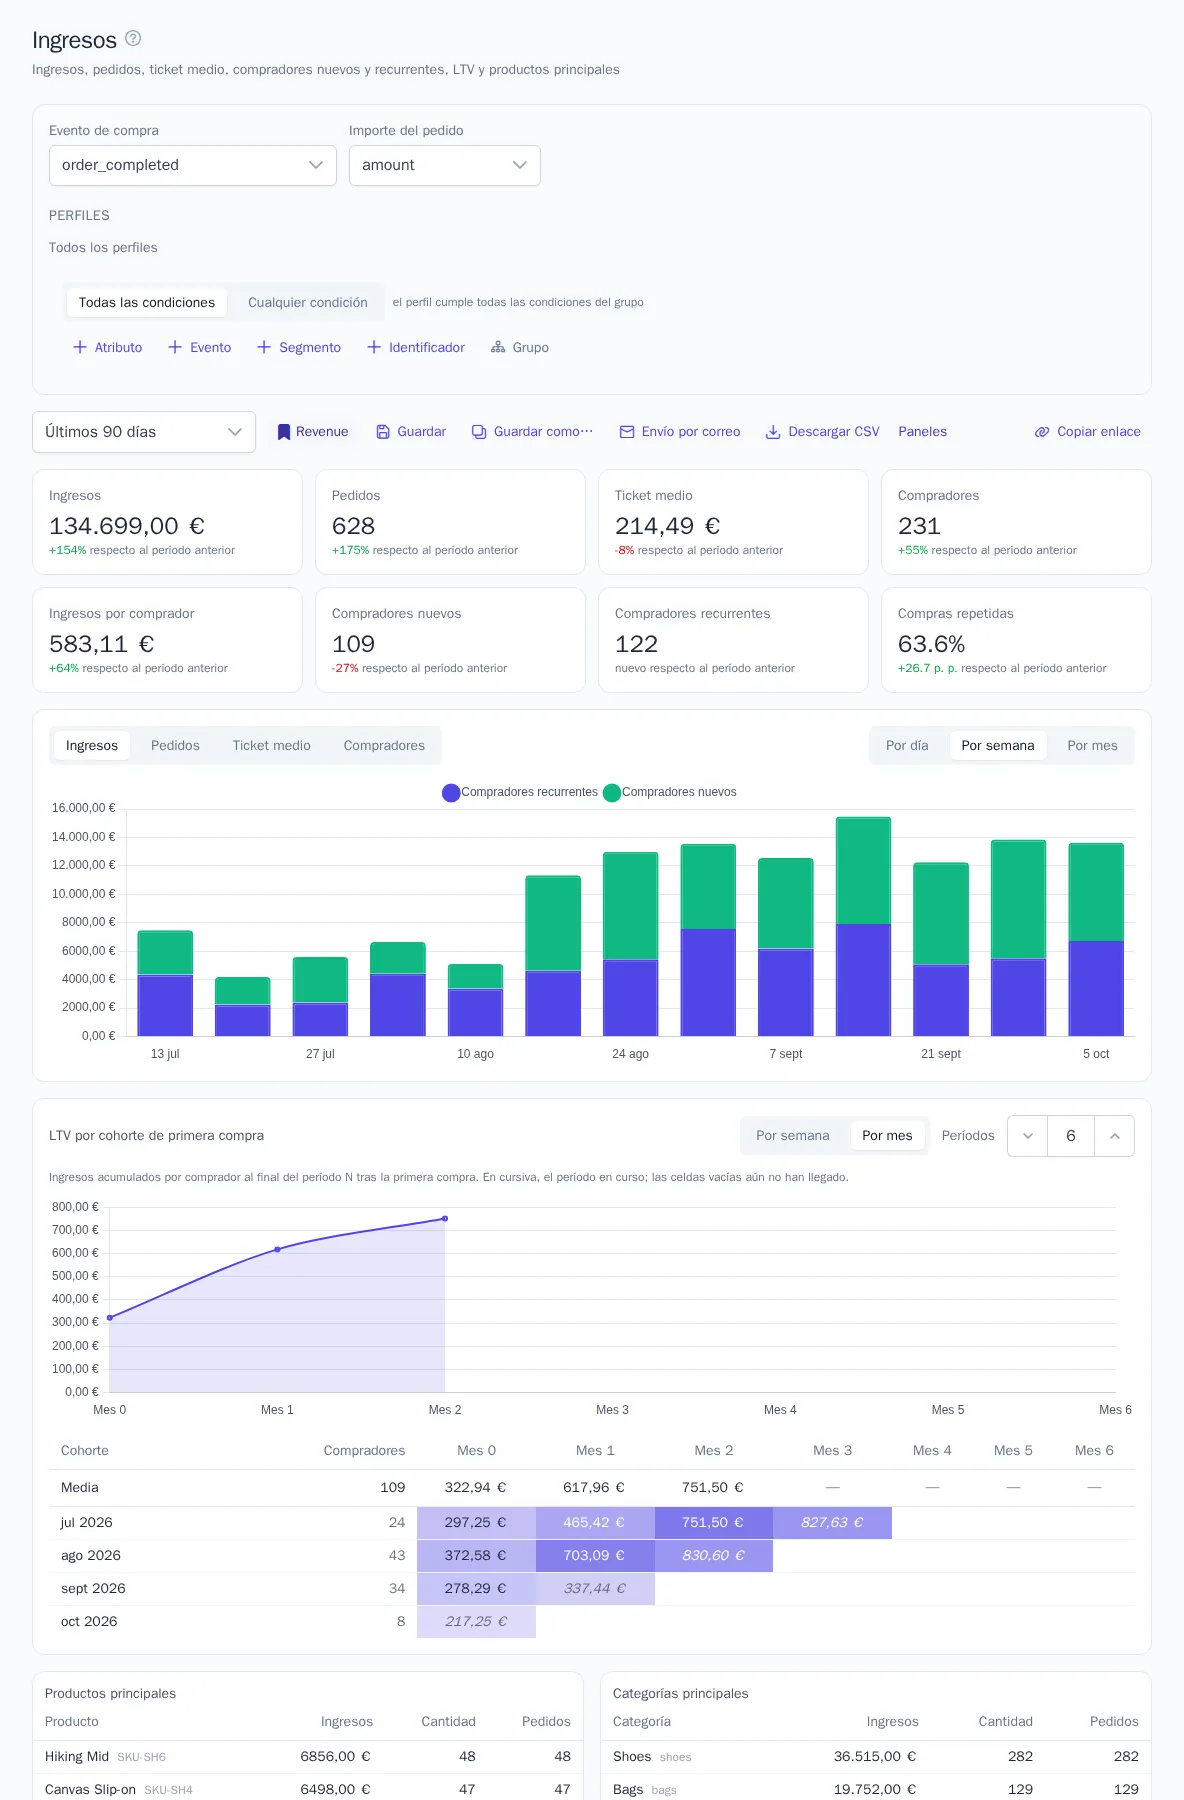Switch to the Ticket medio chart tab

pos(272,746)
